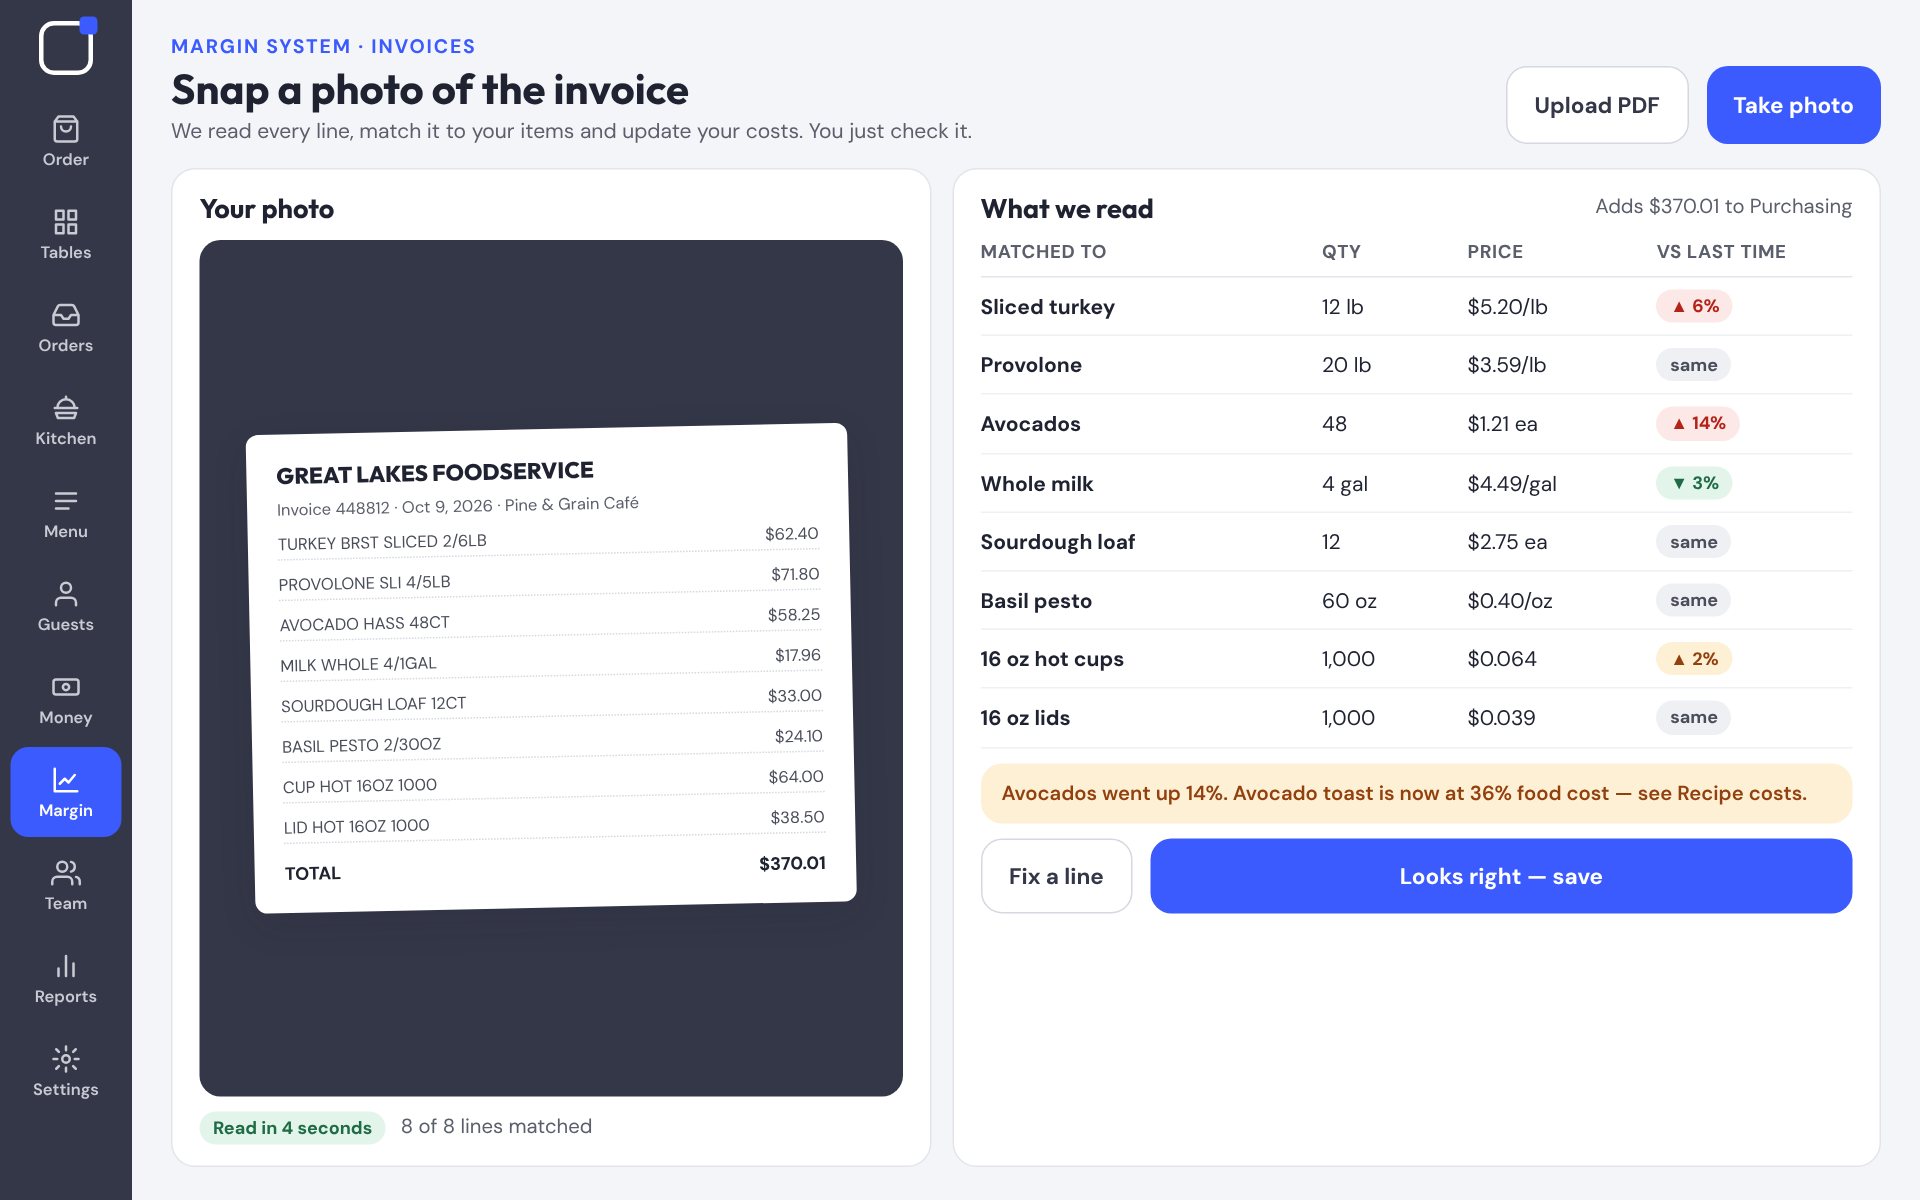This screenshot has height=1200, width=1920.
Task: Open the Reports bar chart icon
Action: click(66, 966)
